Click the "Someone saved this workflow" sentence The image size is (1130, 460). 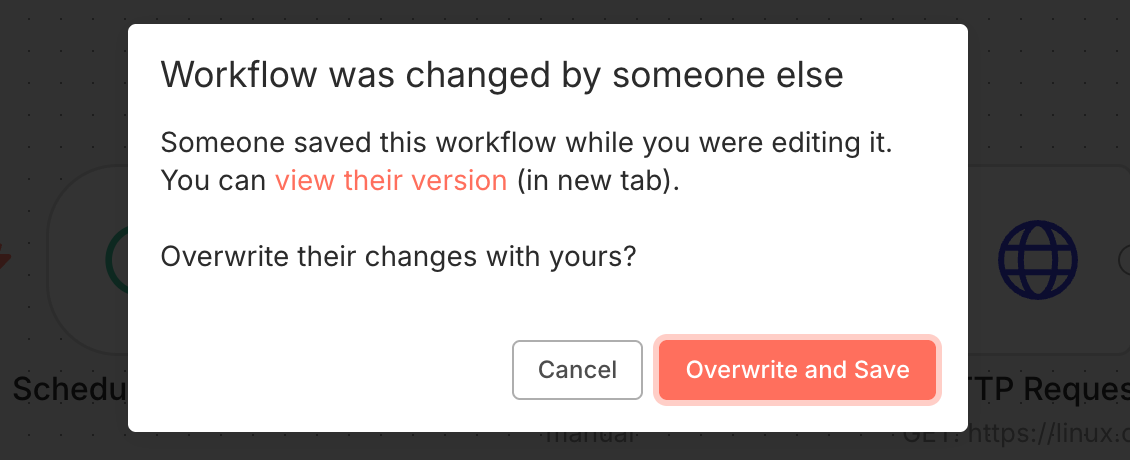pos(526,142)
